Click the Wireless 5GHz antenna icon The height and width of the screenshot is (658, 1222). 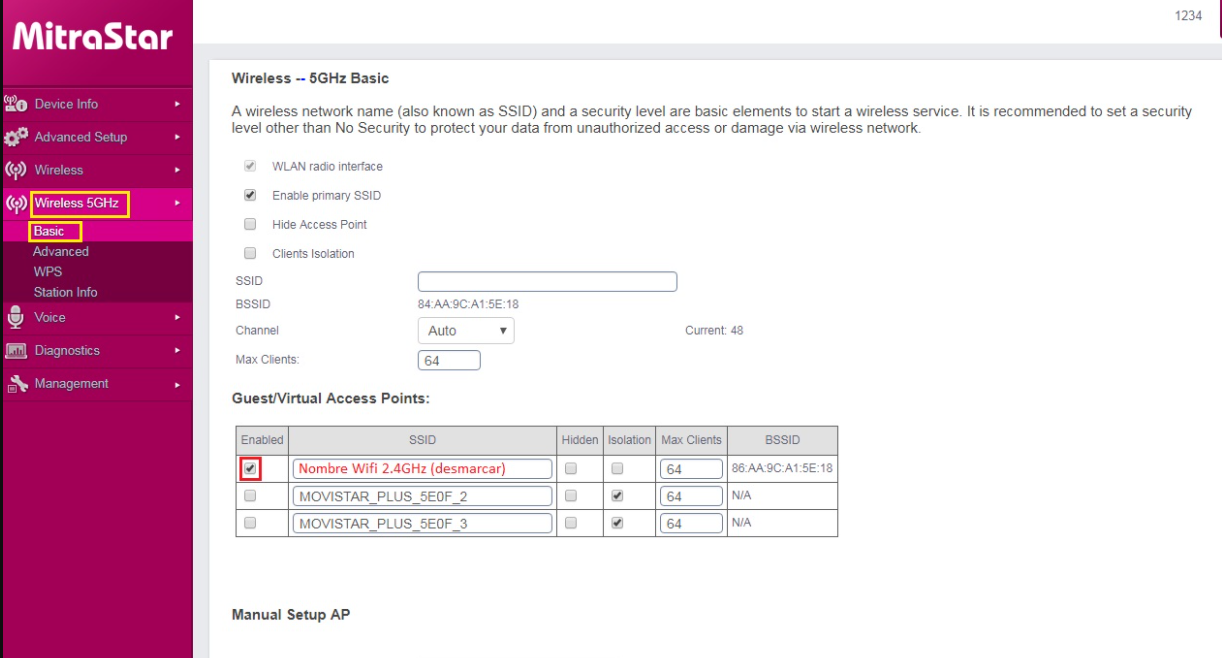[15, 204]
